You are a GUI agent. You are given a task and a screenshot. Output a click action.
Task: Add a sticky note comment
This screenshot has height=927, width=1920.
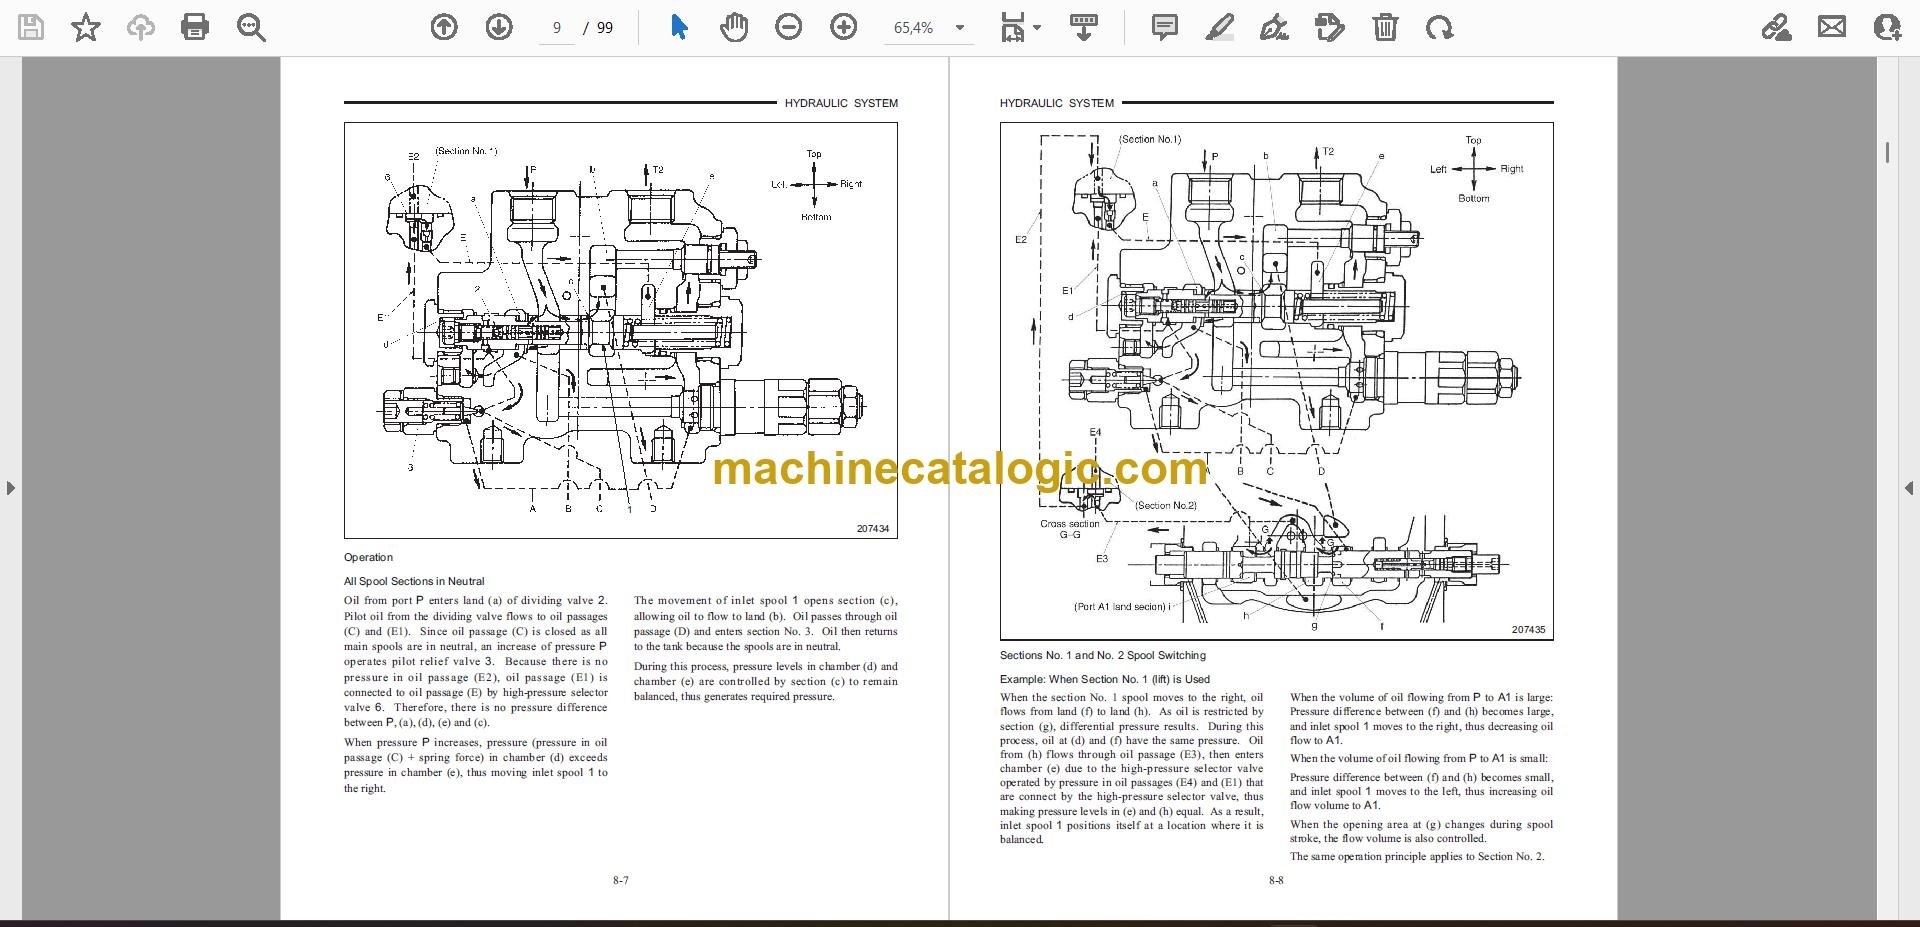click(x=1165, y=27)
